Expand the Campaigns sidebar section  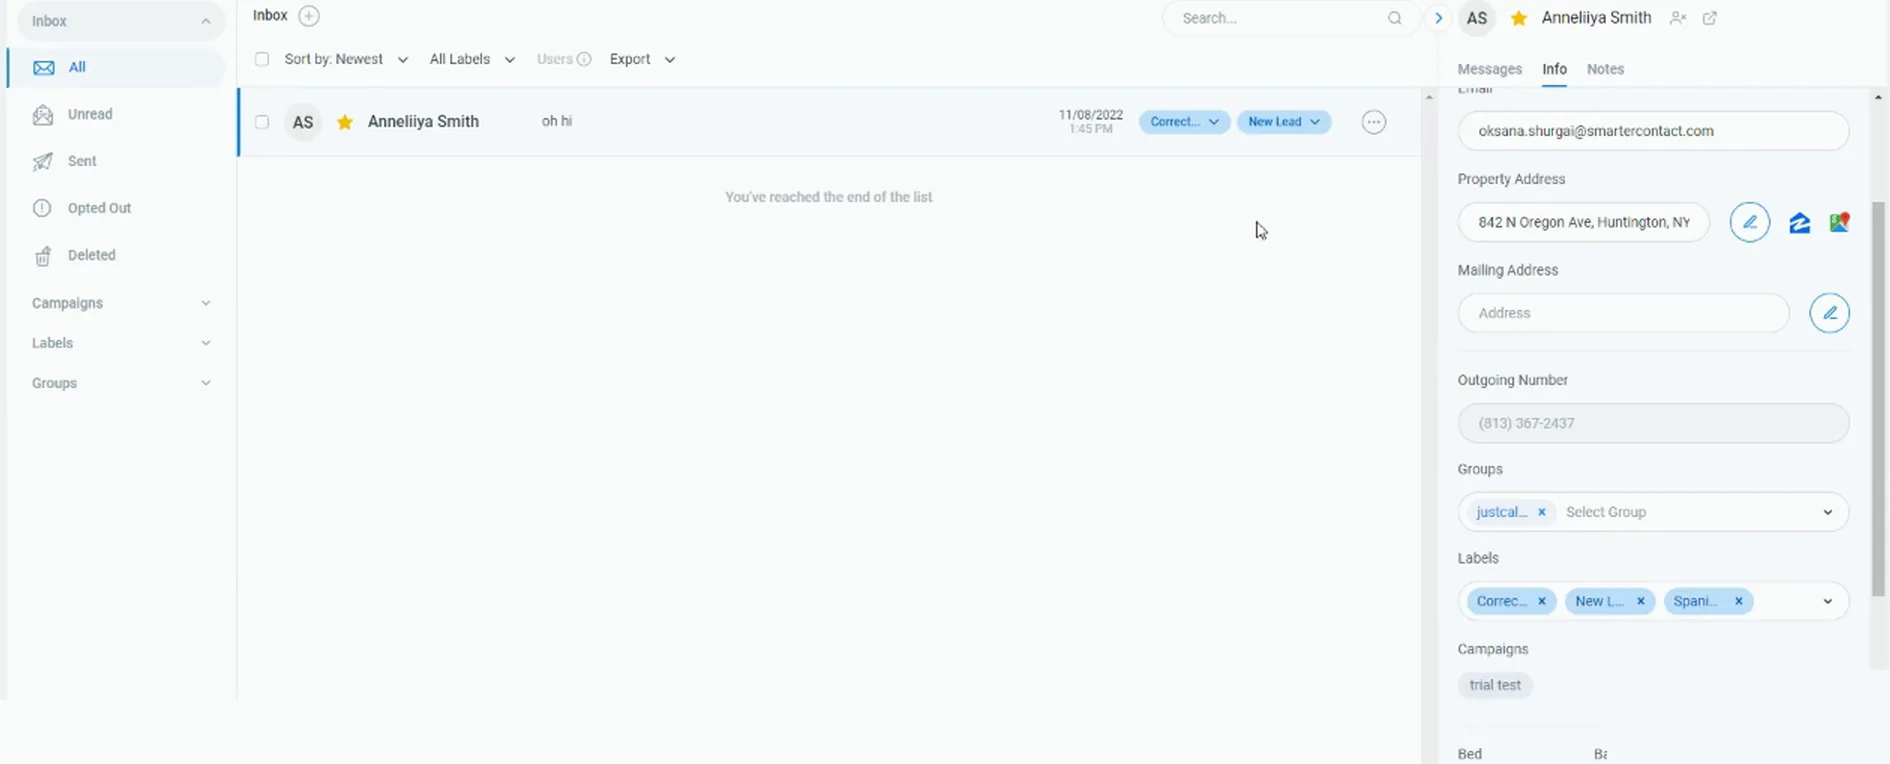[x=121, y=303]
